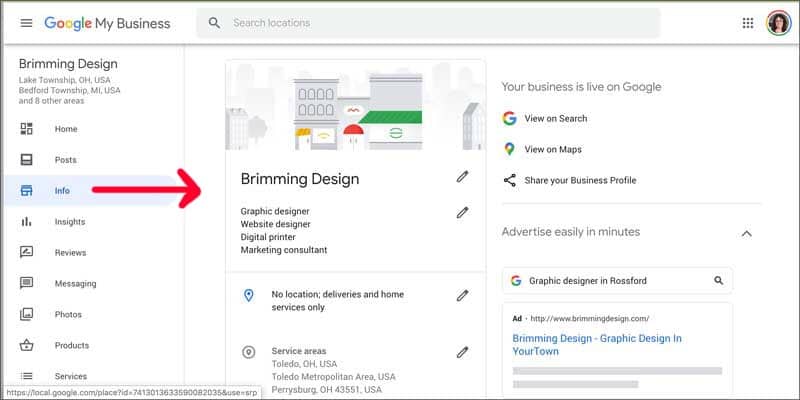Click the Maps pin icon
This screenshot has width=800, height=400.
509,149
